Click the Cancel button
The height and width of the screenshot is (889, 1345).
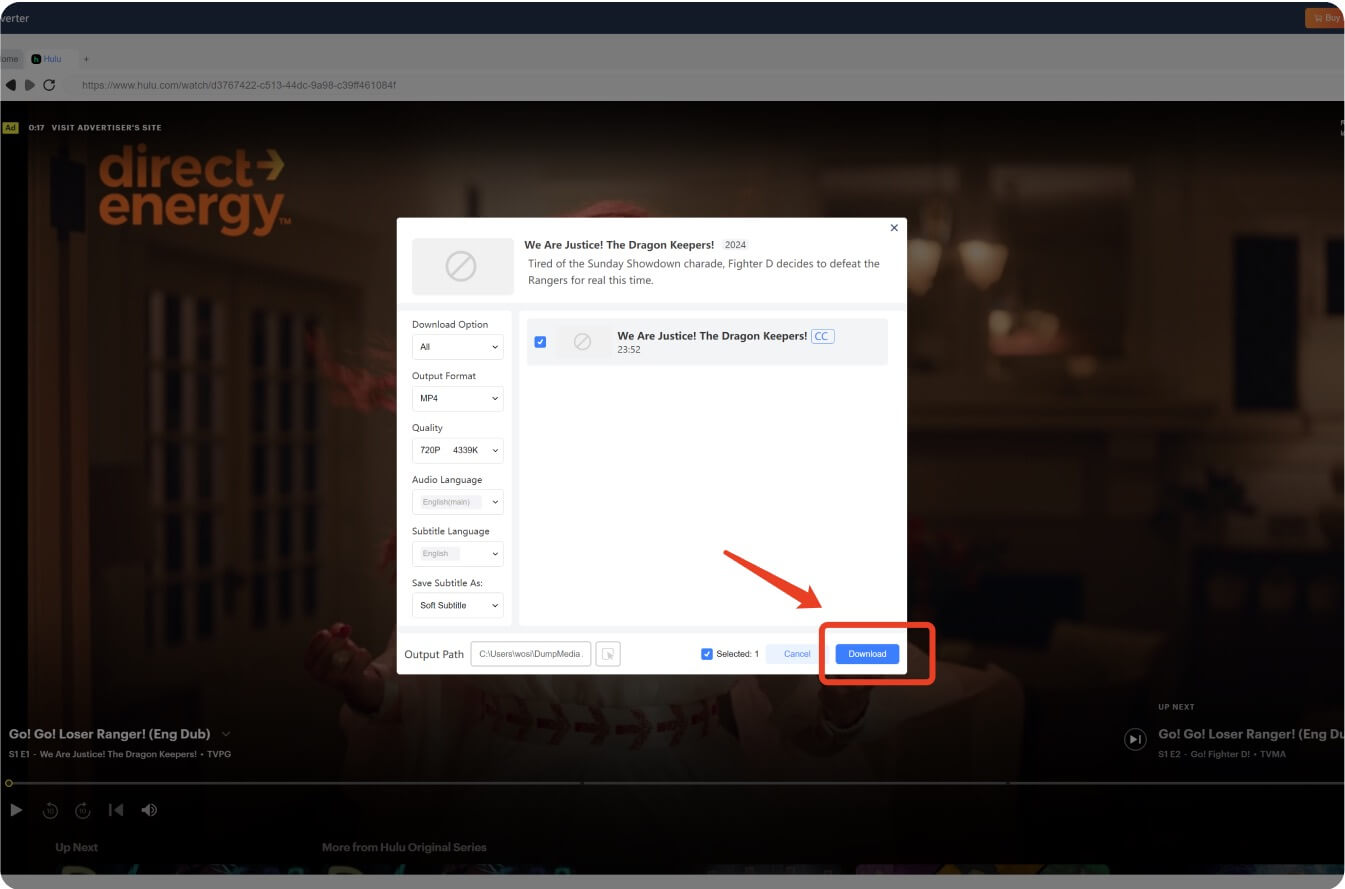click(797, 654)
